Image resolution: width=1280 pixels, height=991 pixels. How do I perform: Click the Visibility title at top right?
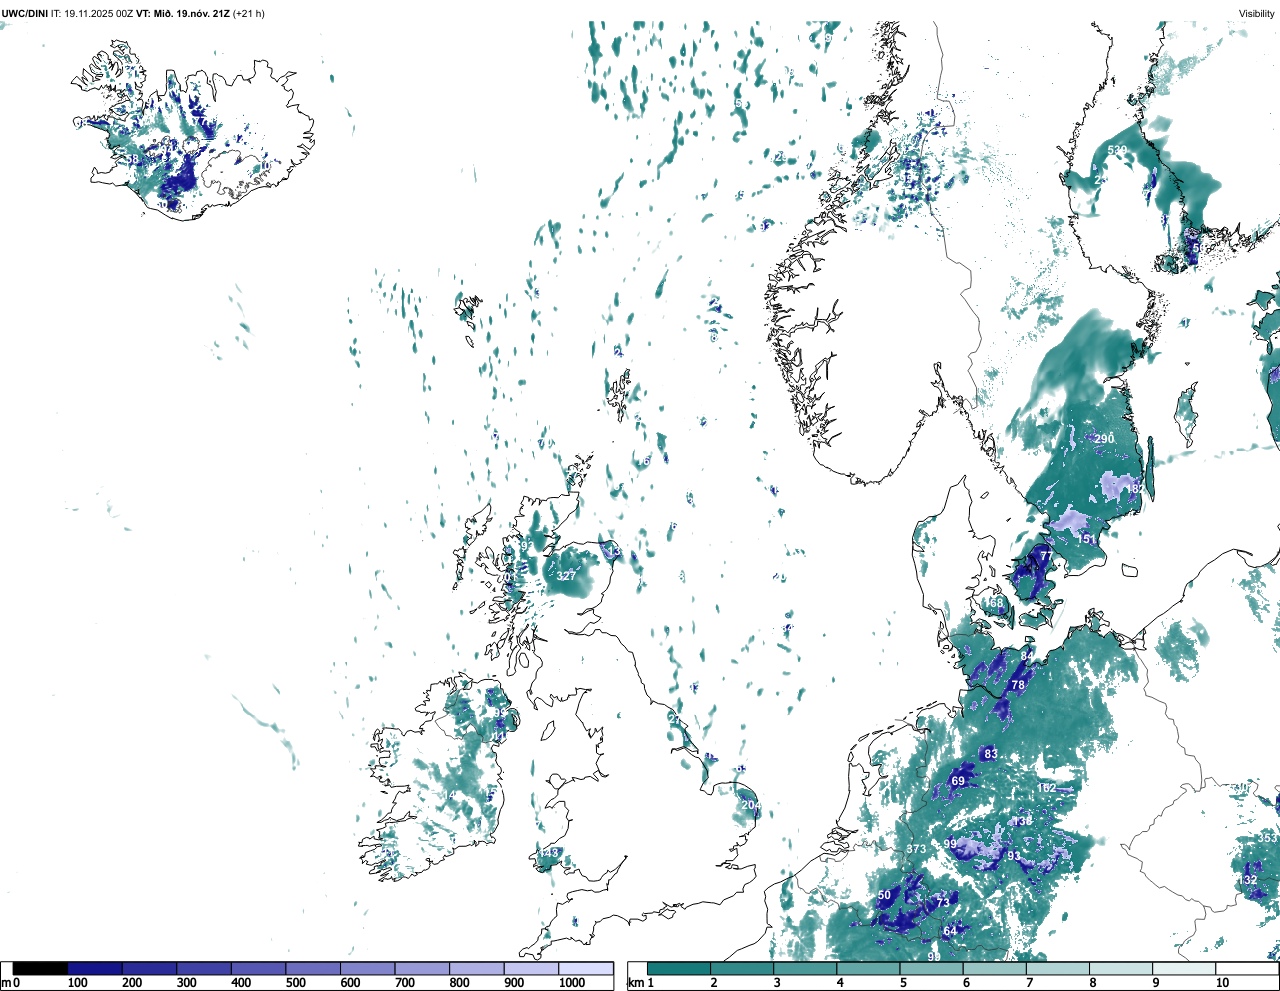[1257, 14]
